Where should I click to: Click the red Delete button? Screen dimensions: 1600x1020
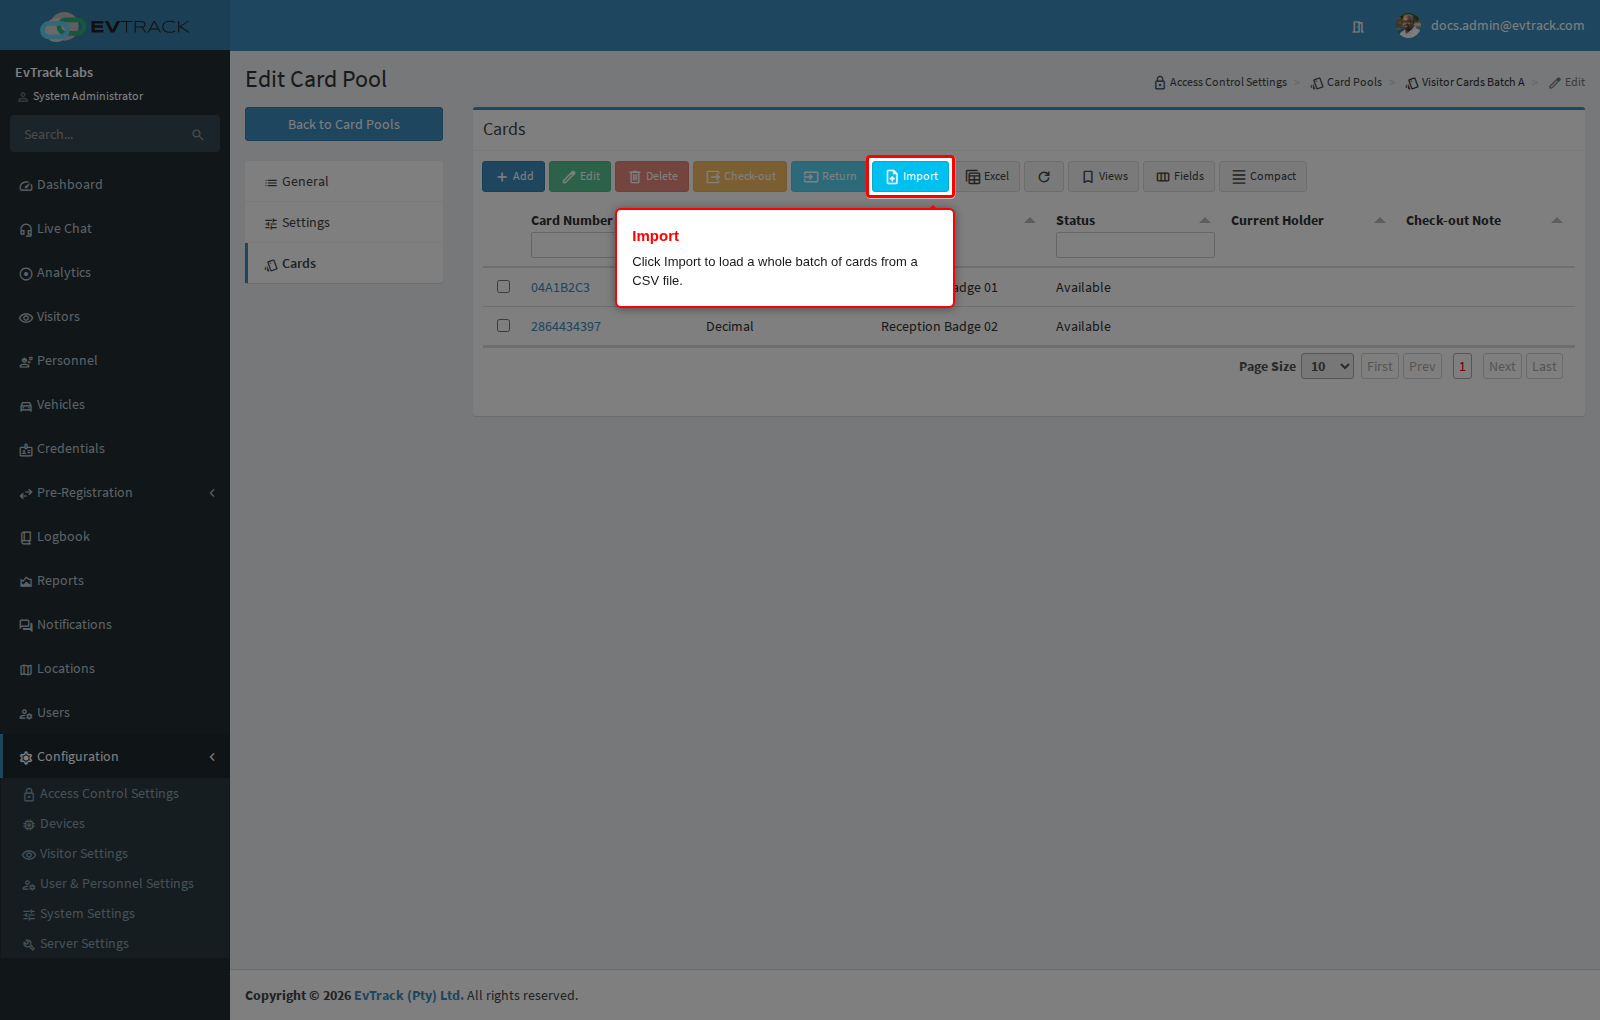(x=652, y=177)
